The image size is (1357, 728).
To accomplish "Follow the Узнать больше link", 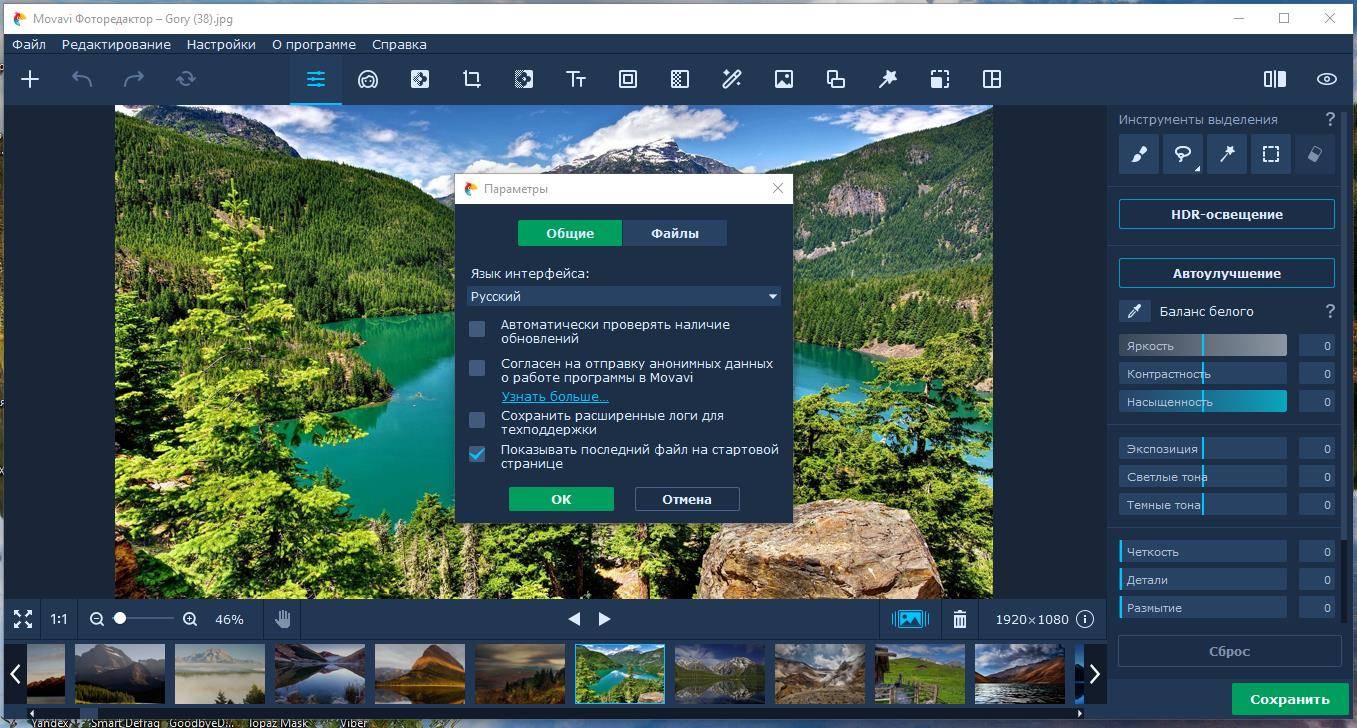I will tap(555, 397).
